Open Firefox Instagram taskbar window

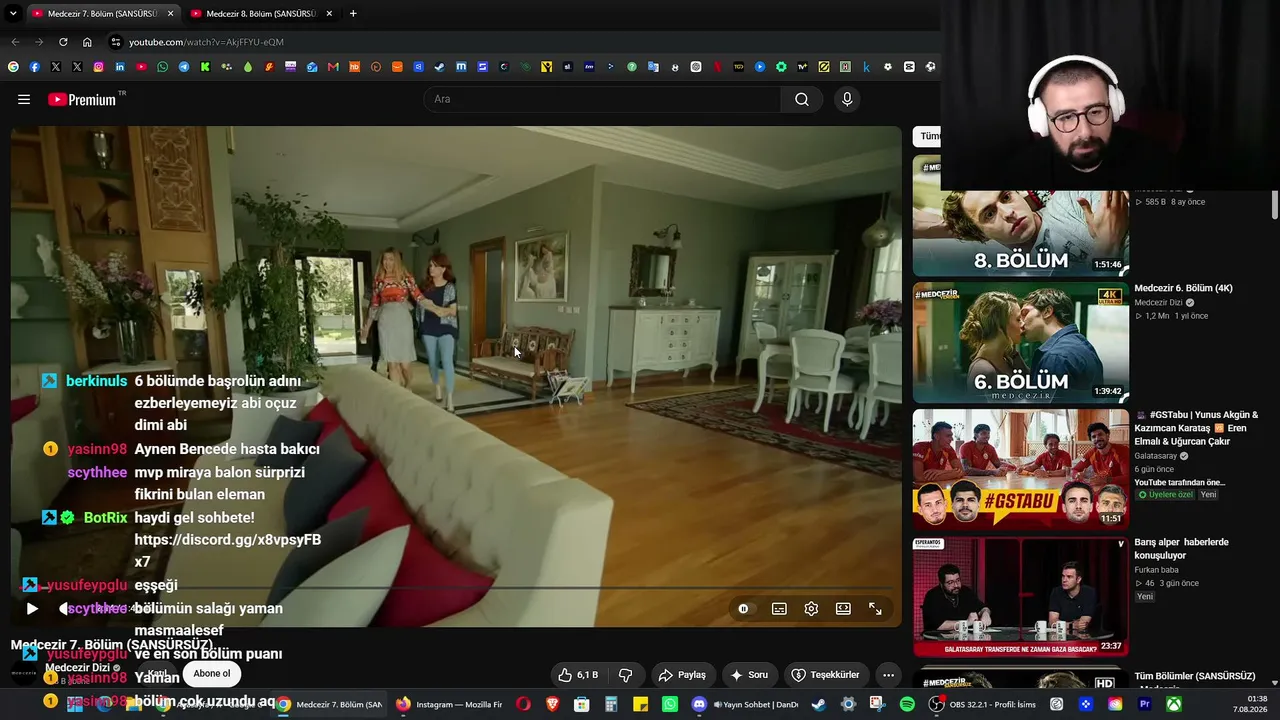450,704
